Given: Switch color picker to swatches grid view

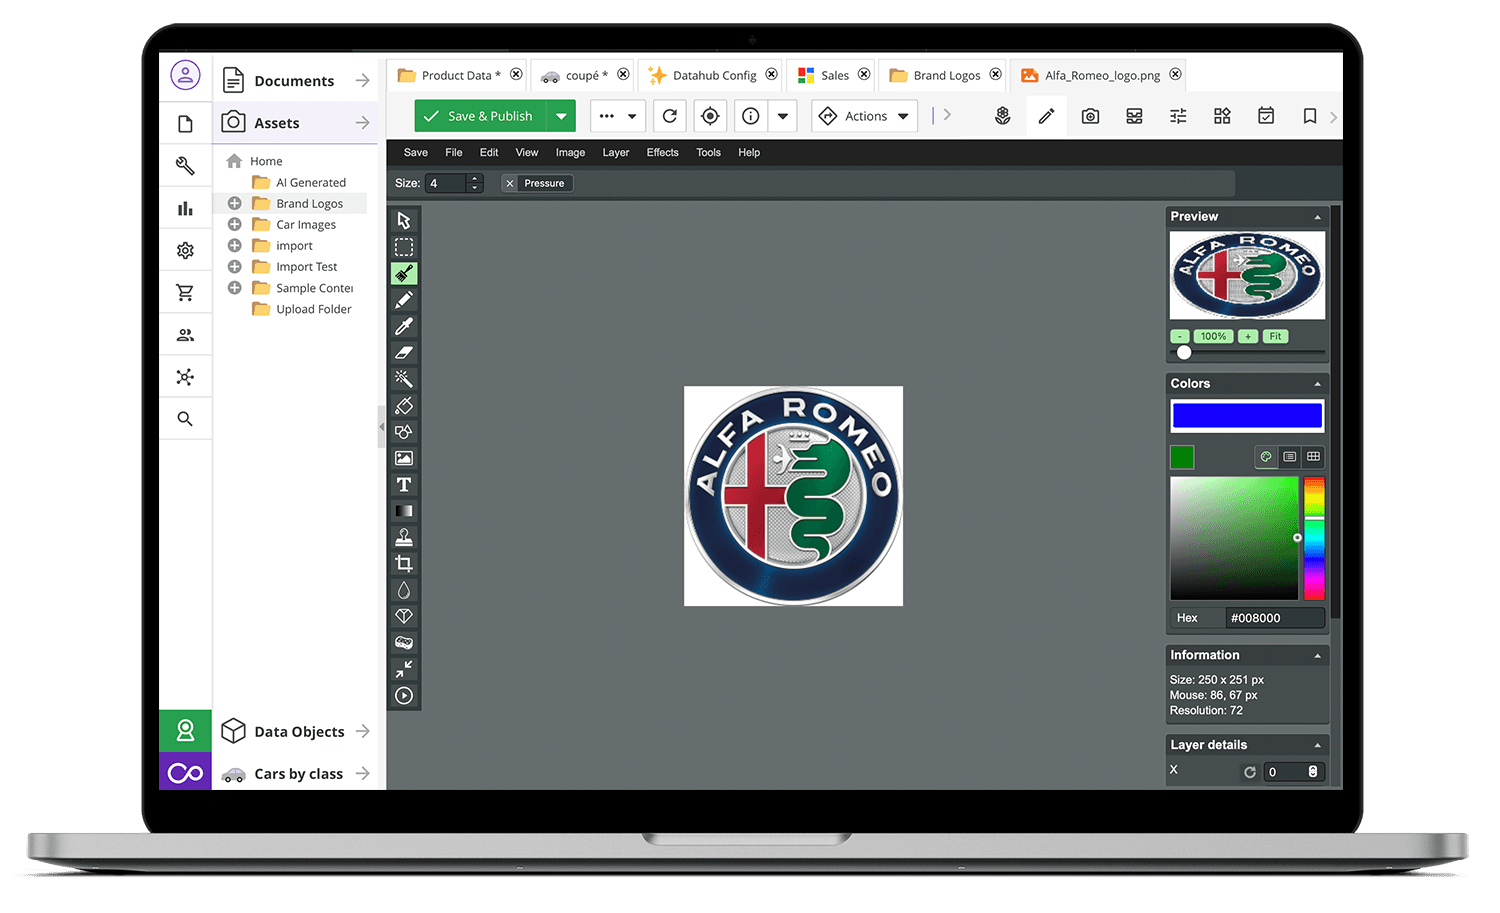Looking at the screenshot, I should [1313, 457].
